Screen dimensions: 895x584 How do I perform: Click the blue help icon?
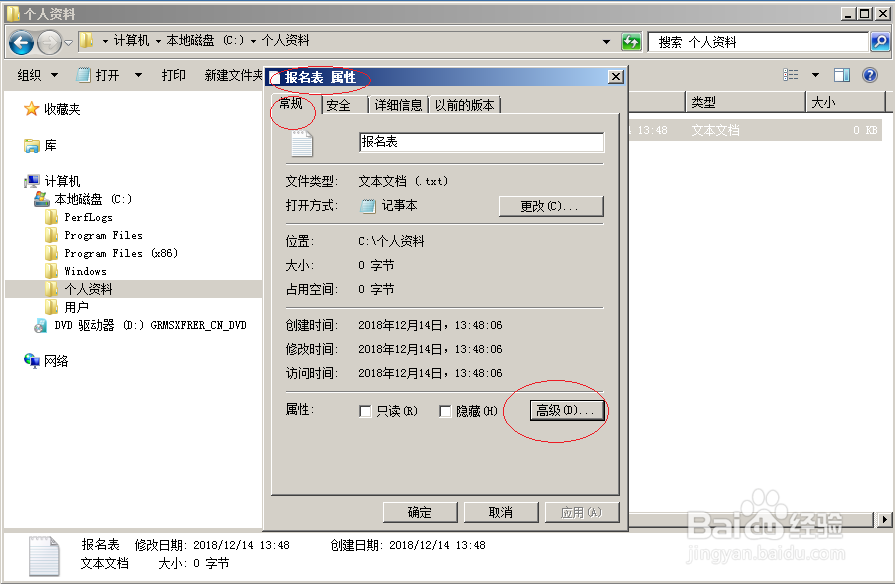(870, 75)
